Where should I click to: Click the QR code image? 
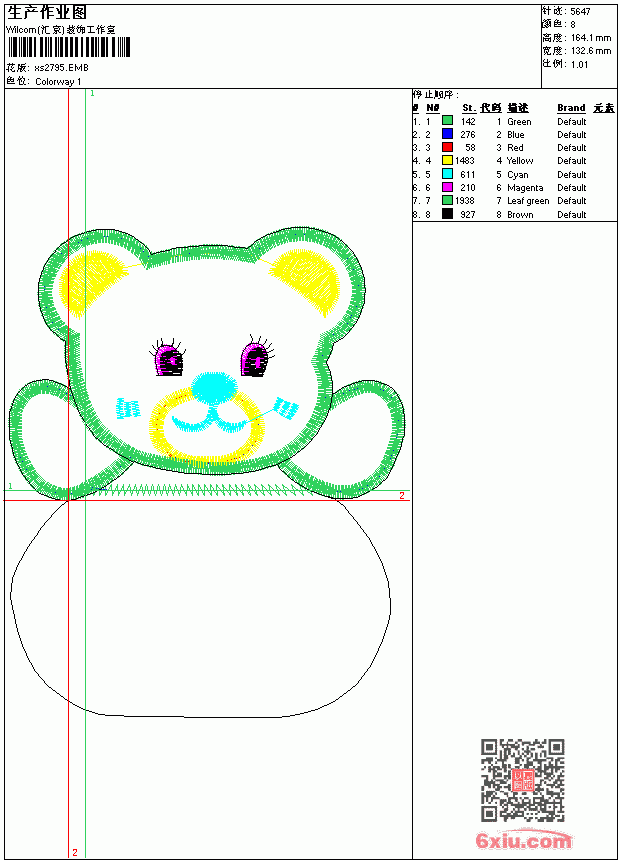(x=523, y=780)
